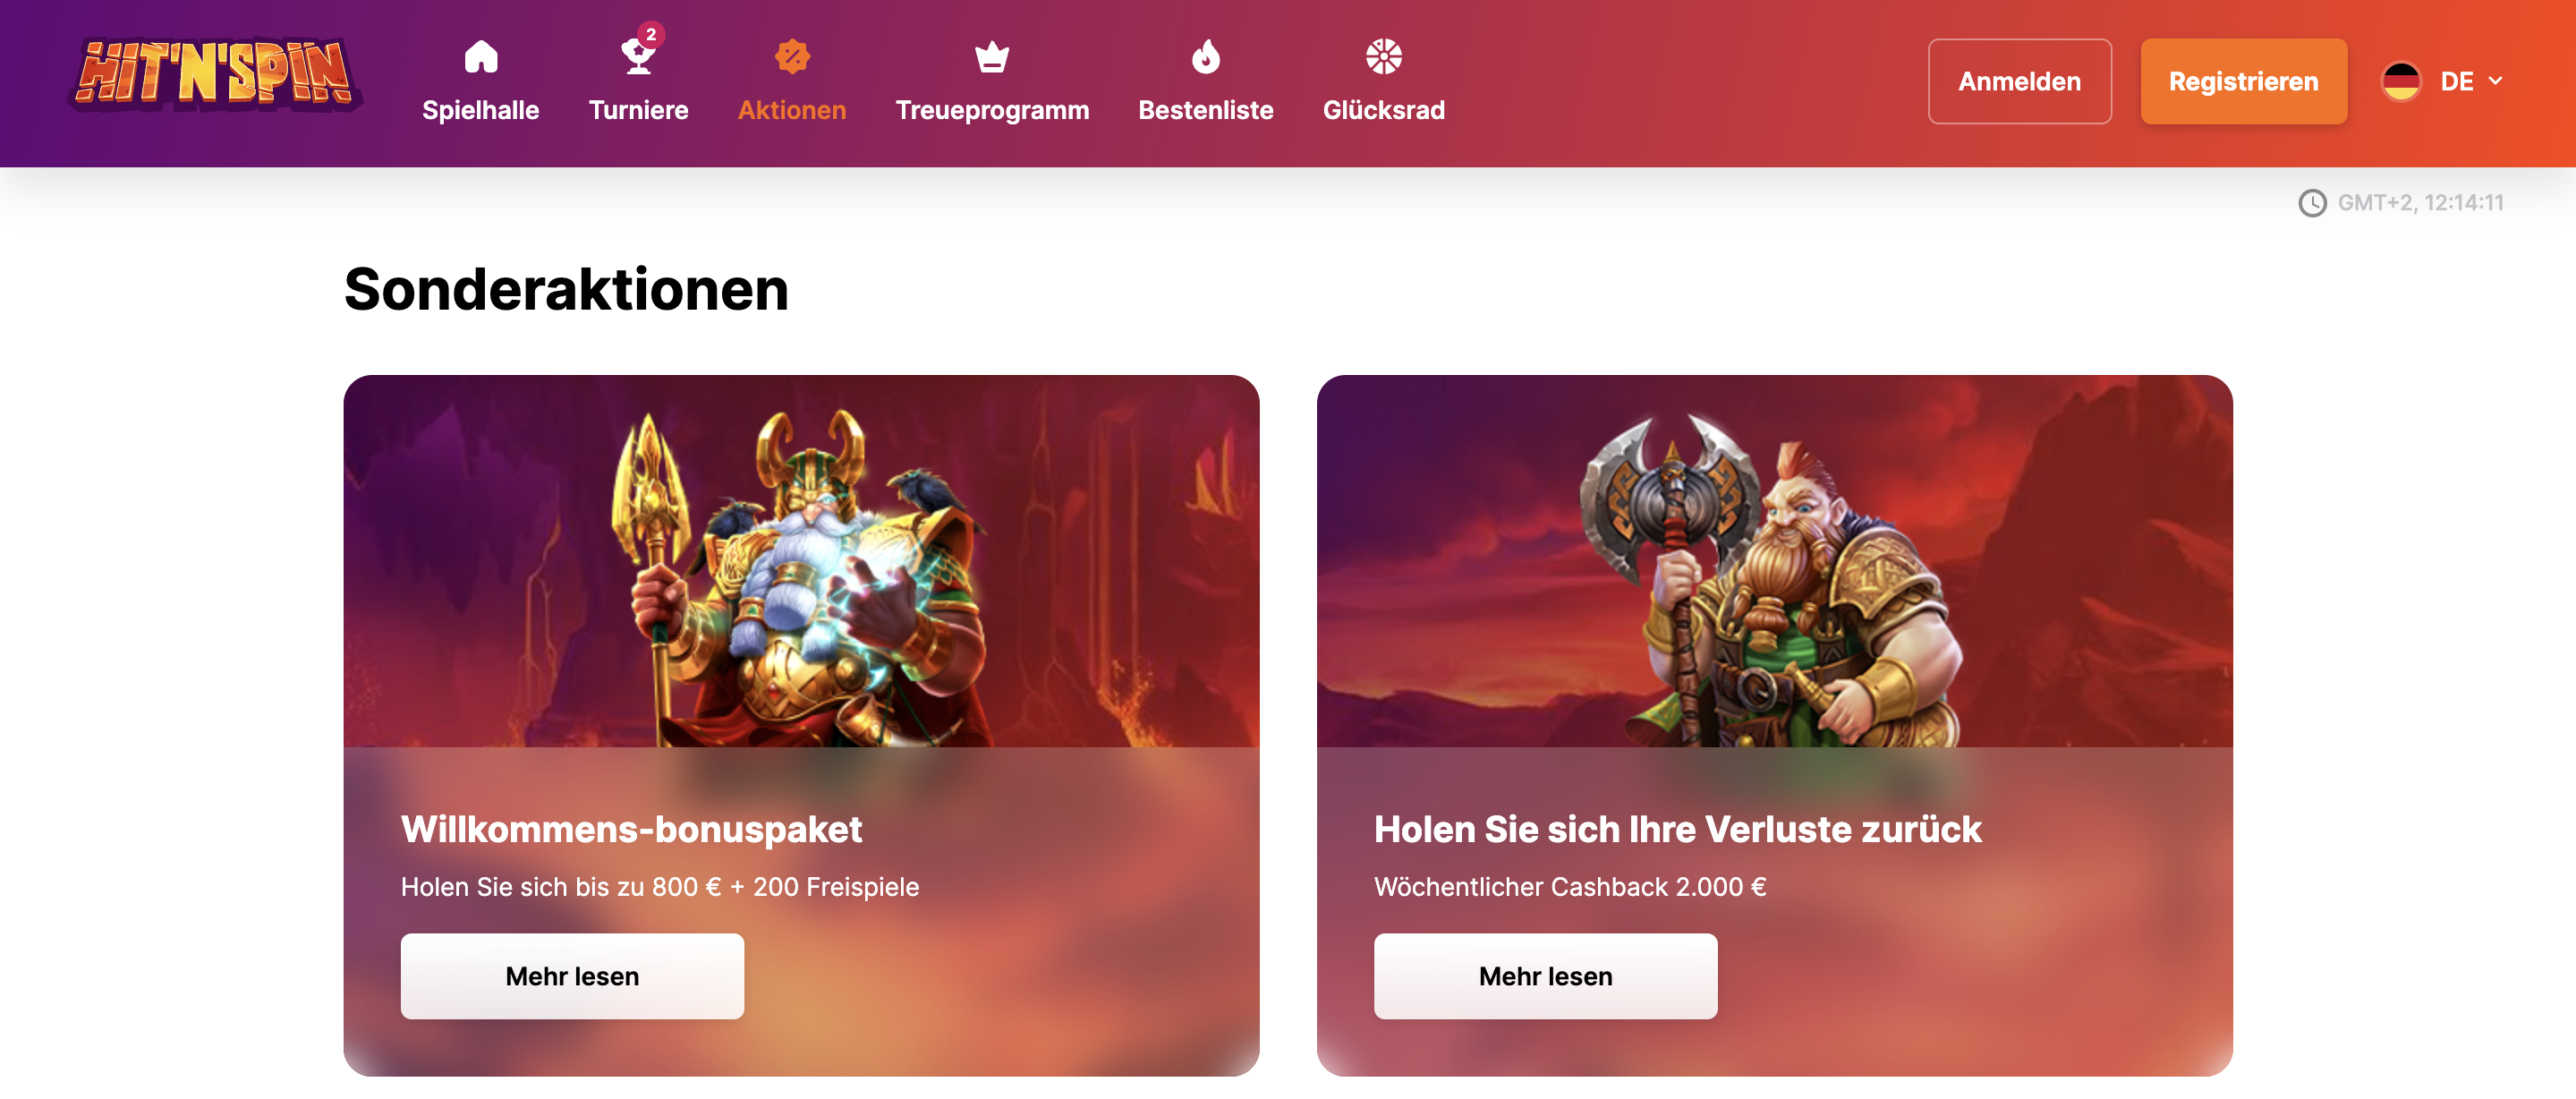Image resolution: width=2576 pixels, height=1099 pixels.
Task: Click the Bestenliste flame icon
Action: coord(1206,57)
